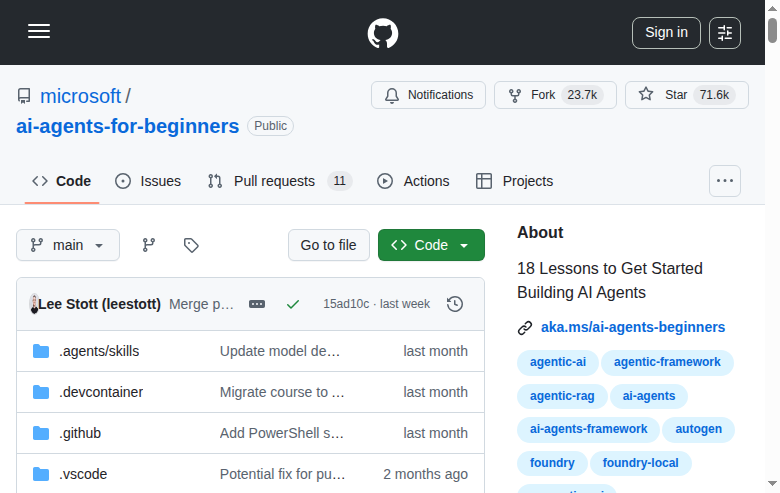The width and height of the screenshot is (780, 493).
Task: Open aka.ms/ai-agents-beginners link
Action: 633,327
